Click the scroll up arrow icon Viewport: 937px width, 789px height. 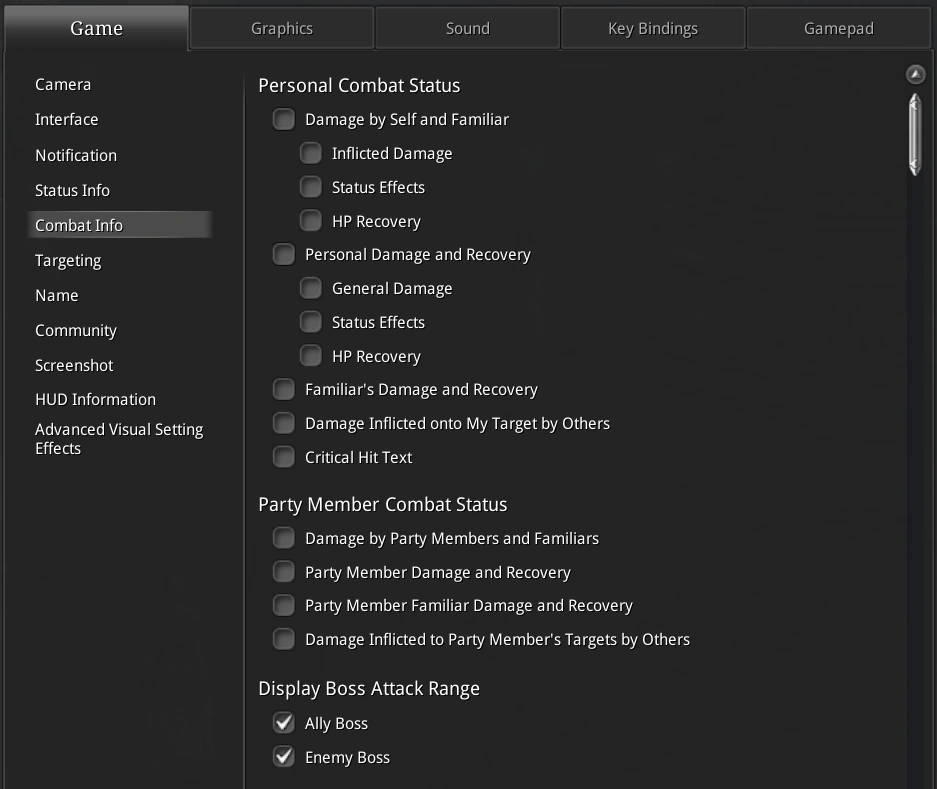pos(915,74)
